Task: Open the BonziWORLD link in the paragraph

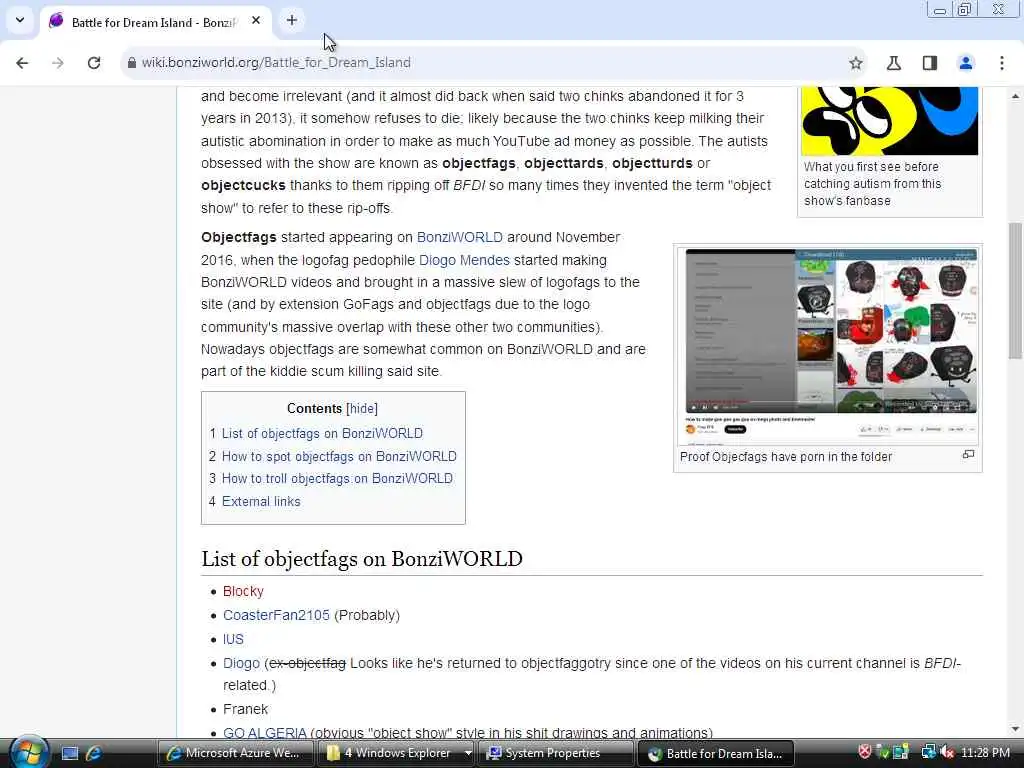Action: [460, 238]
